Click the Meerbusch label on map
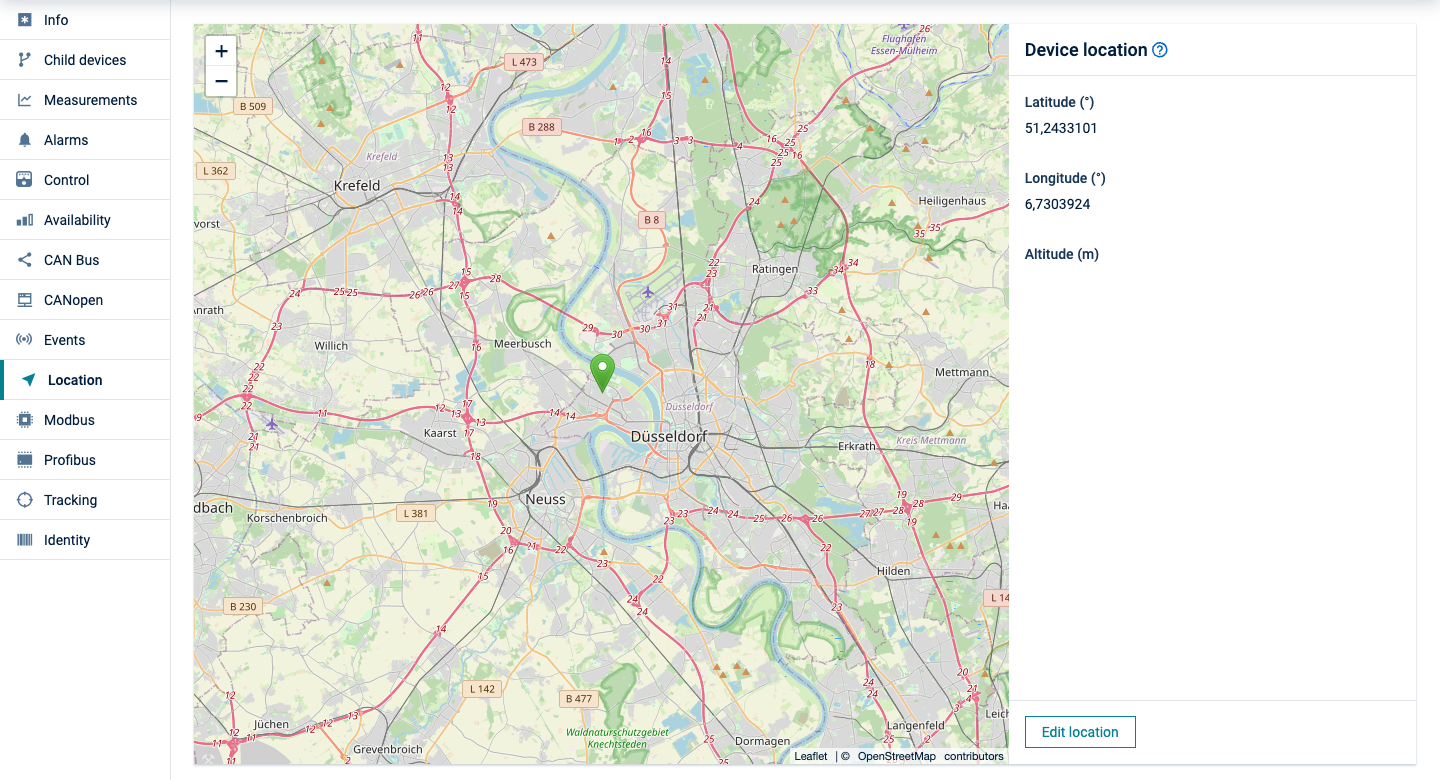This screenshot has width=1440, height=780. pyautogui.click(x=523, y=343)
